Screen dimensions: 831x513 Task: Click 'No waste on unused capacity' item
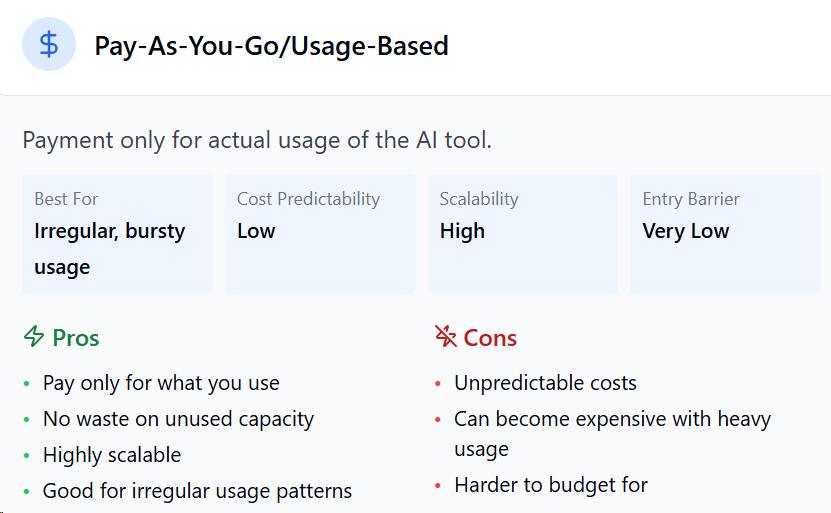click(179, 419)
